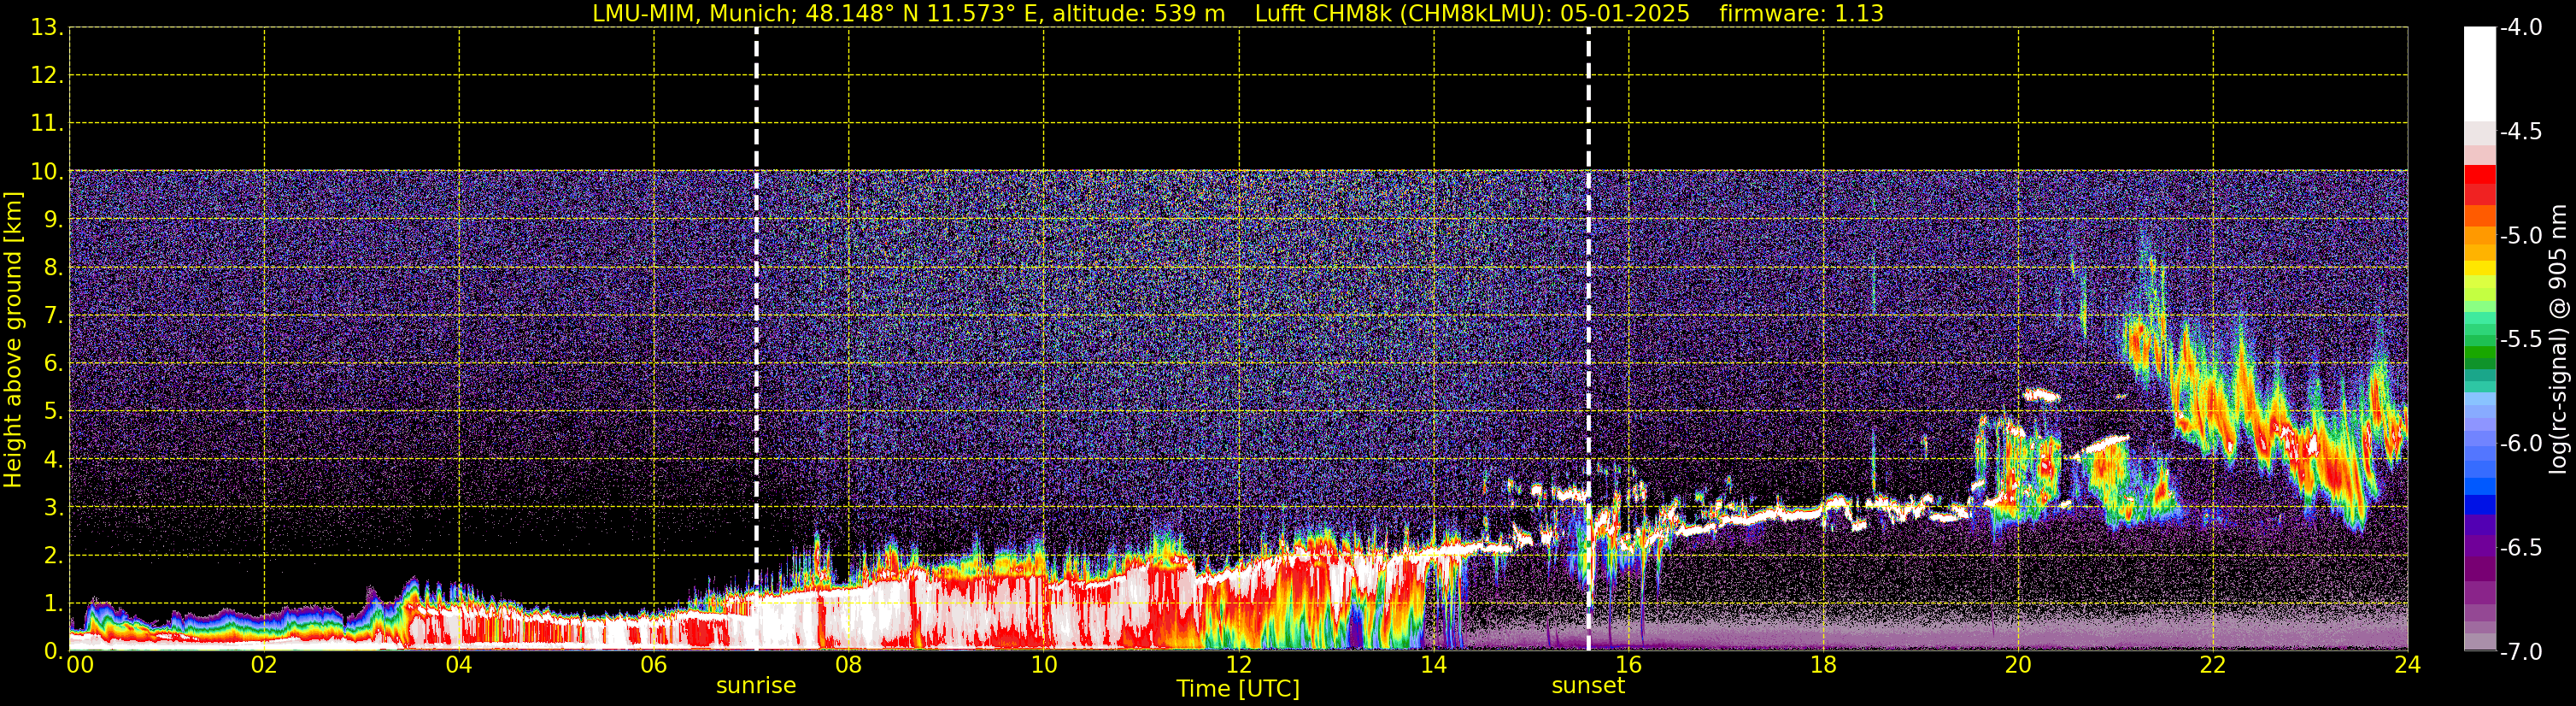
Task: Click the time tick label '24'
Action: tap(2408, 665)
